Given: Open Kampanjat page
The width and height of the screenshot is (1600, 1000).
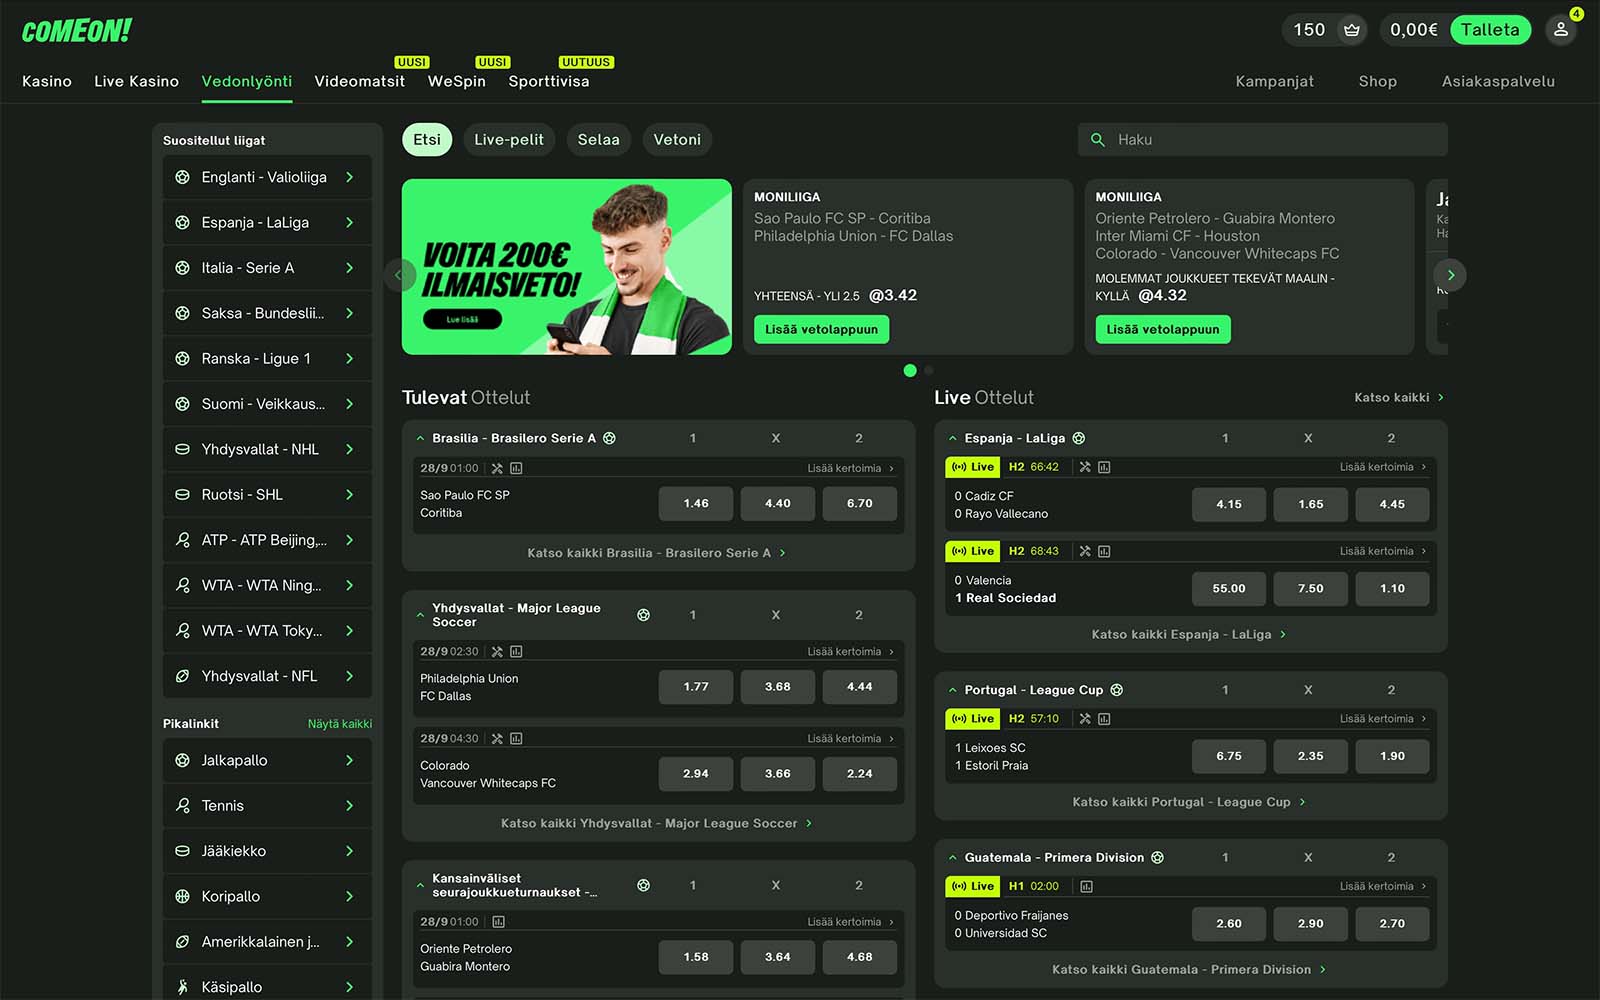Looking at the screenshot, I should click(x=1275, y=81).
